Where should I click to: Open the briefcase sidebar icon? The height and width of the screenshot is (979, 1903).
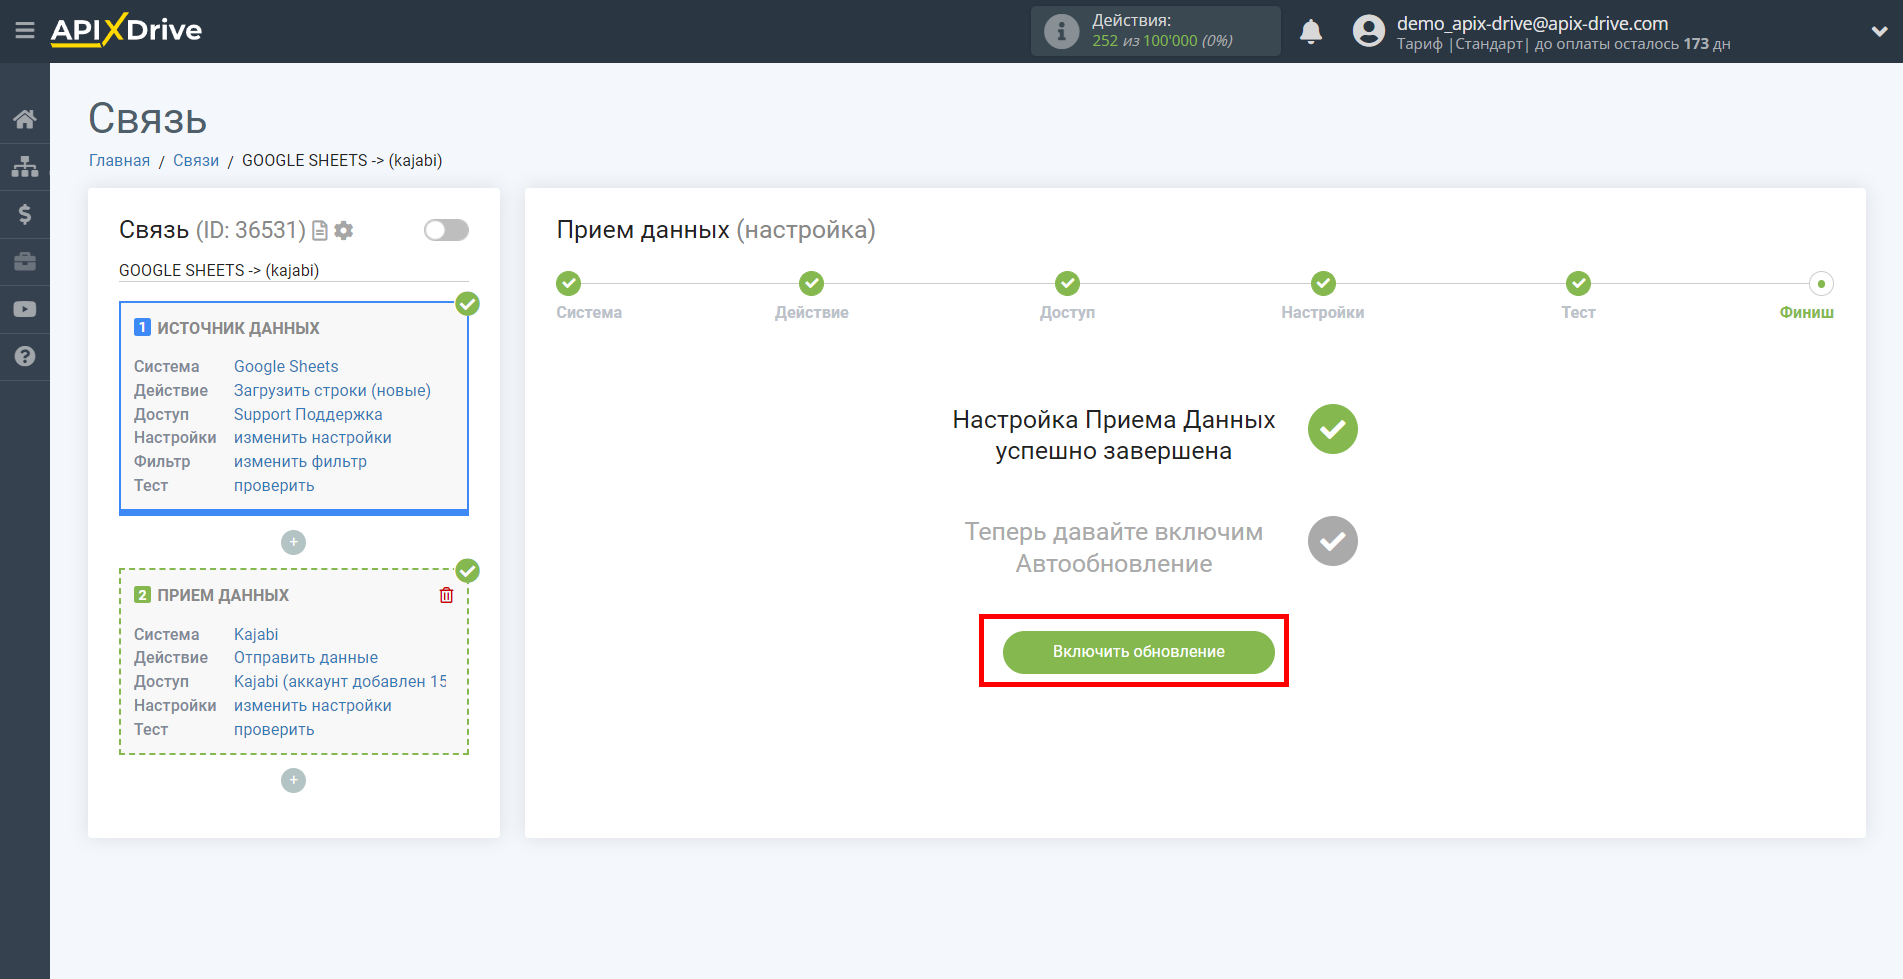click(25, 262)
